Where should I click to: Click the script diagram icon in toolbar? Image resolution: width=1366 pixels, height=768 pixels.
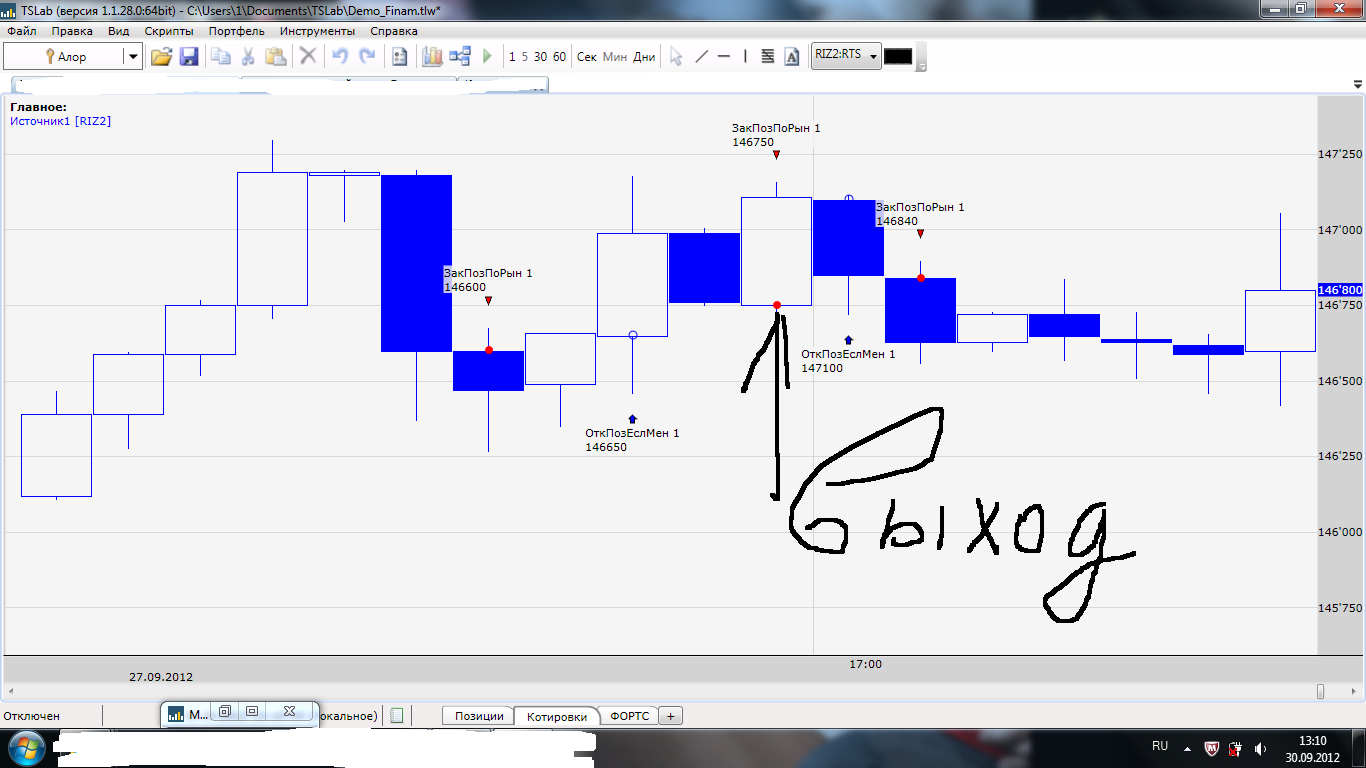pos(460,57)
